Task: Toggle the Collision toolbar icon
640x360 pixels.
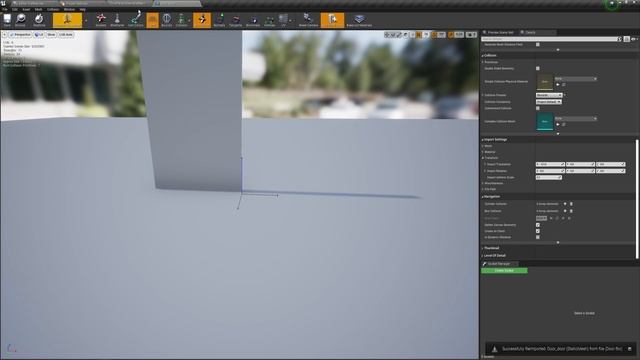Action: [x=181, y=20]
